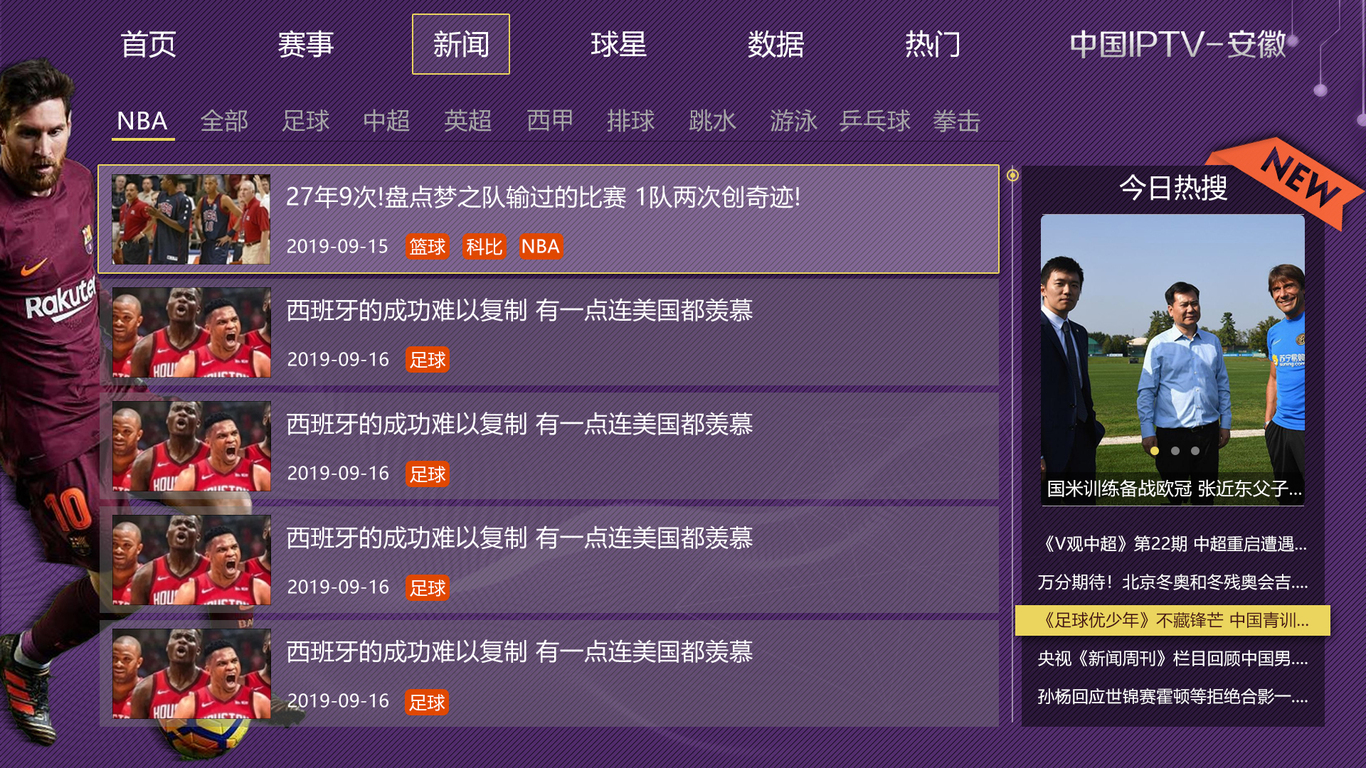Select the second carousel dot
This screenshot has width=1366, height=768.
(1175, 451)
